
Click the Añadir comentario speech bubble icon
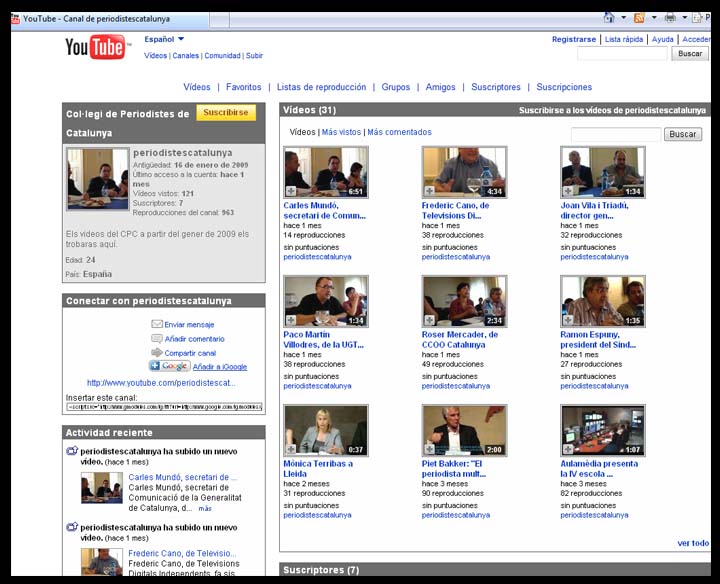coord(157,338)
